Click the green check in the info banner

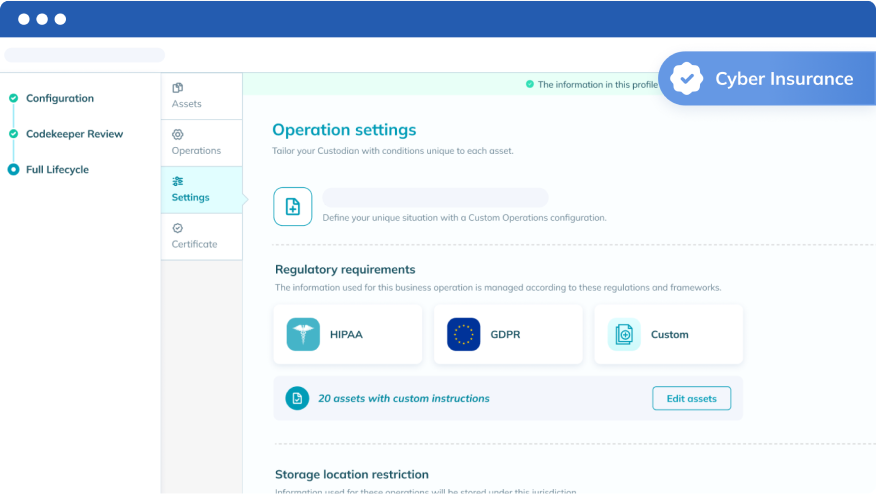530,84
